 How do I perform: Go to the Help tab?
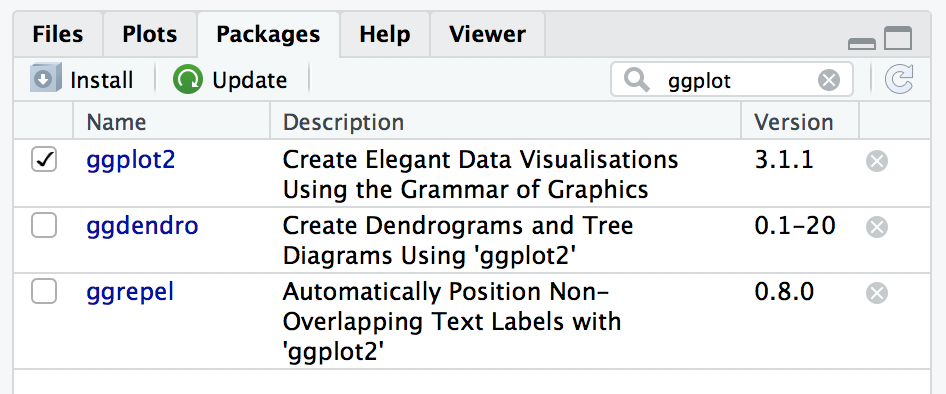[385, 34]
